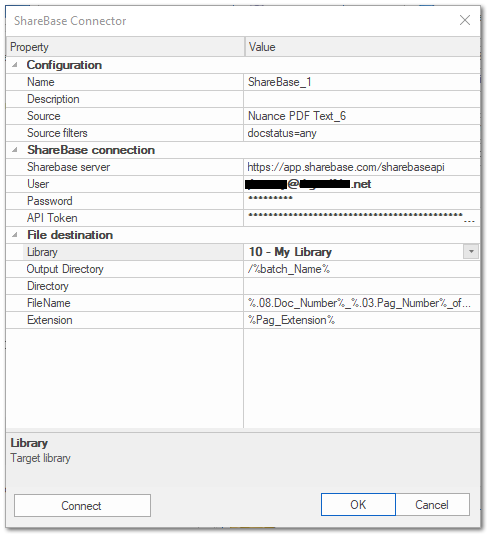Click the empty Description value field
Screen dimensions: 490x537
click(362, 99)
